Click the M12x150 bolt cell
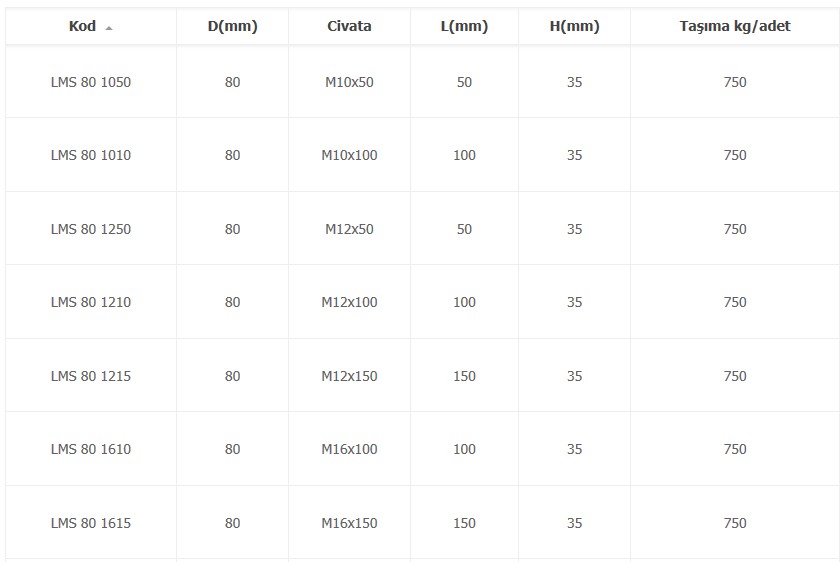Image resolution: width=840 pixels, height=562 pixels. coord(349,376)
